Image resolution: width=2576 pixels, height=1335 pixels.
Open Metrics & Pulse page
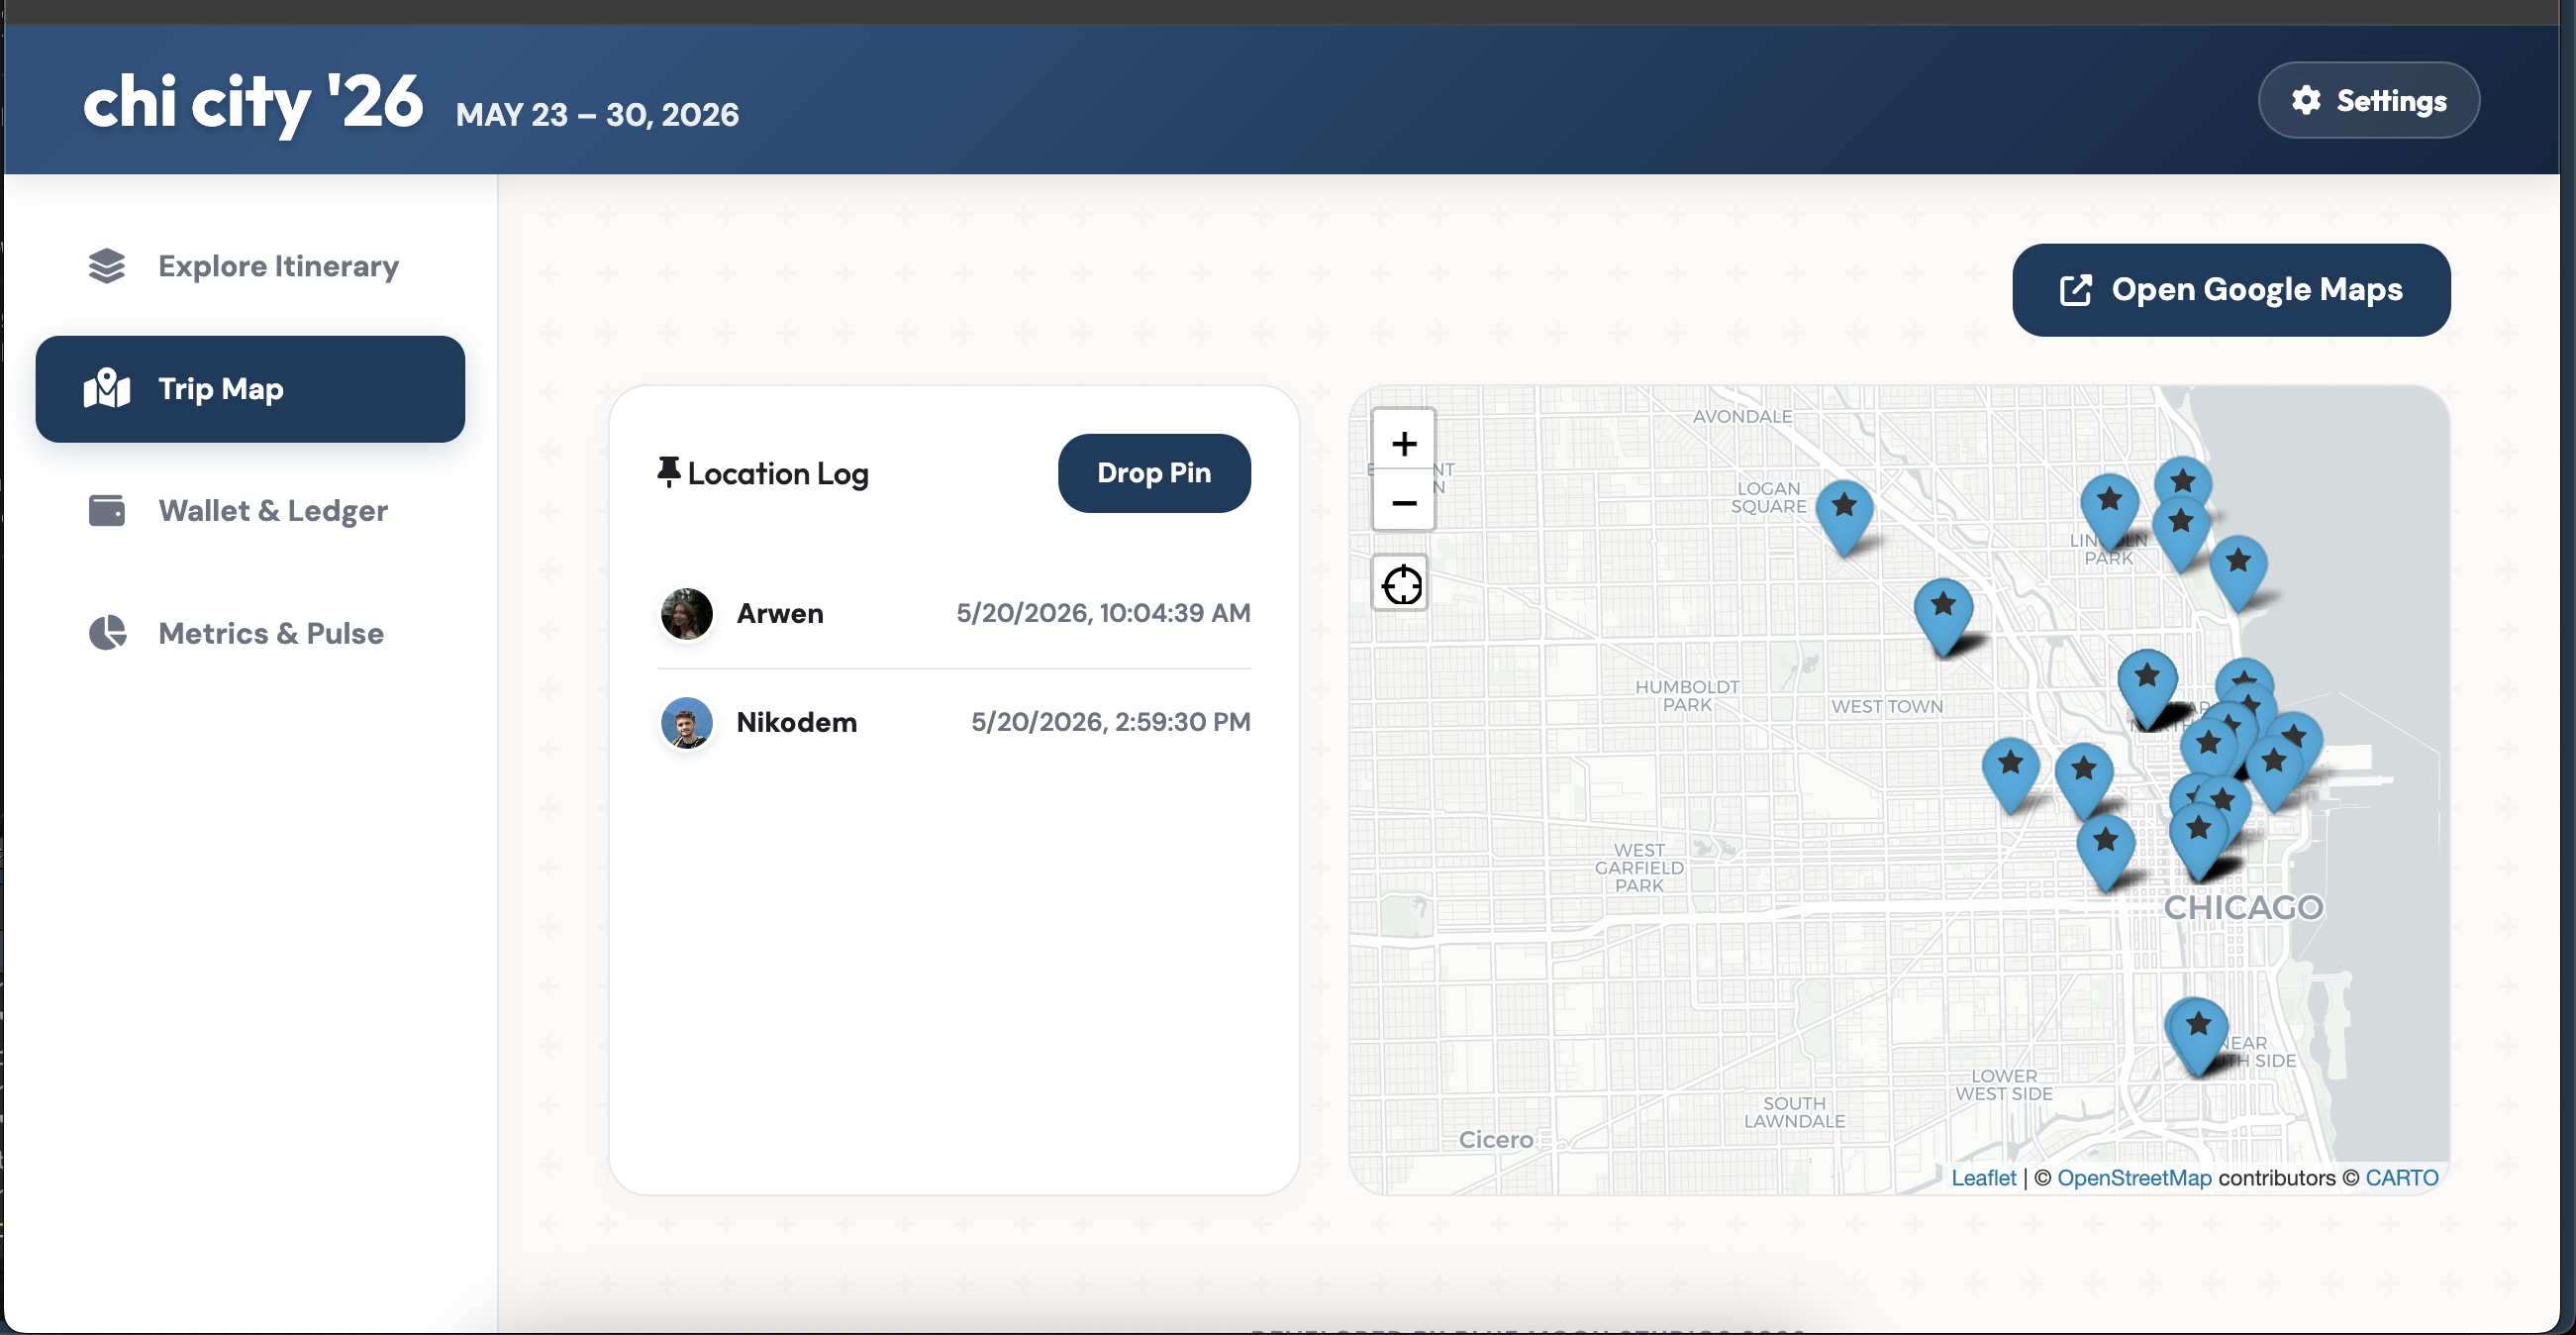click(x=250, y=633)
